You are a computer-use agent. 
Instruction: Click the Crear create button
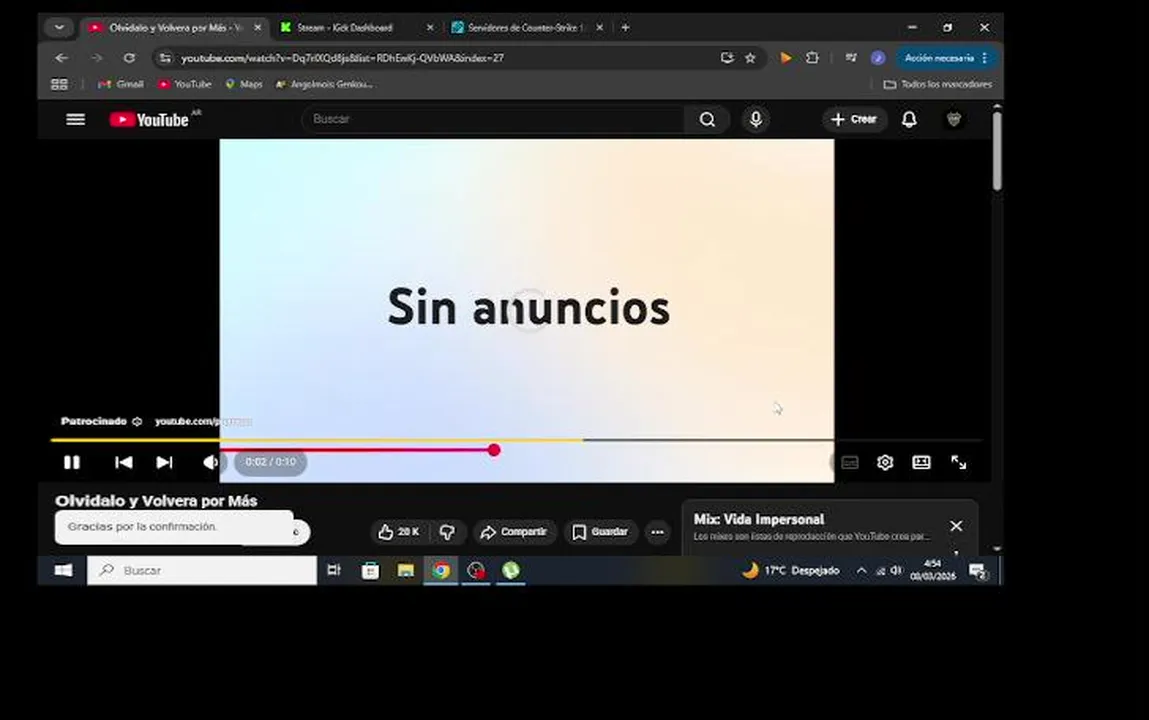(854, 119)
